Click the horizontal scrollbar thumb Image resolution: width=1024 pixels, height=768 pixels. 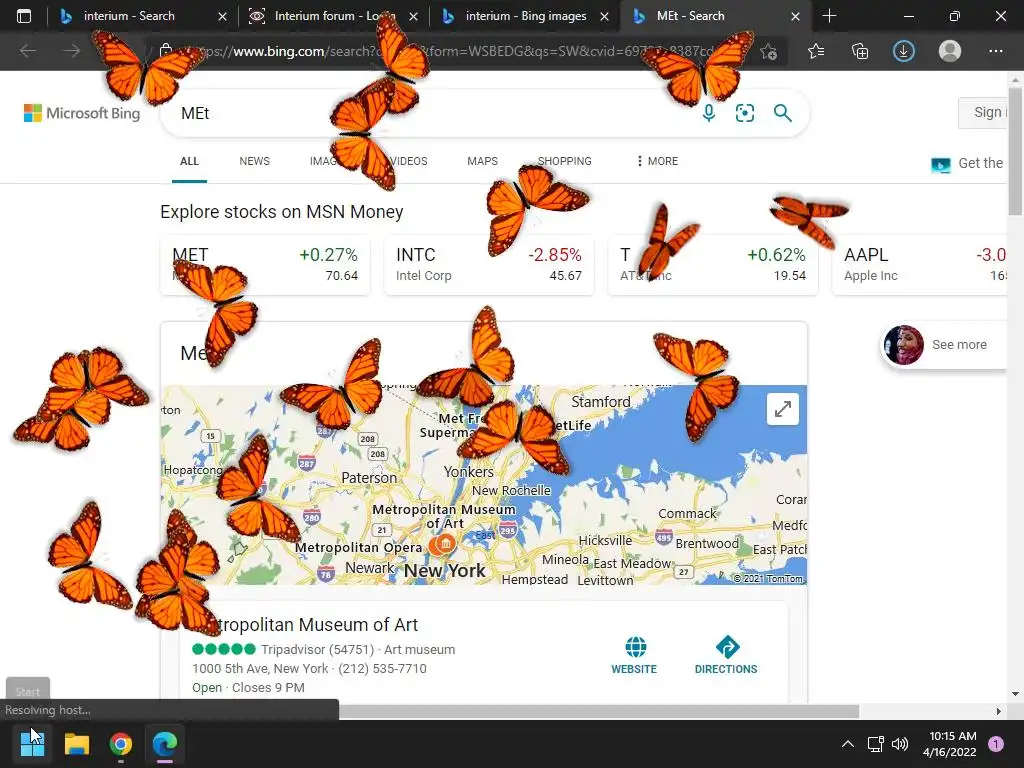point(599,711)
